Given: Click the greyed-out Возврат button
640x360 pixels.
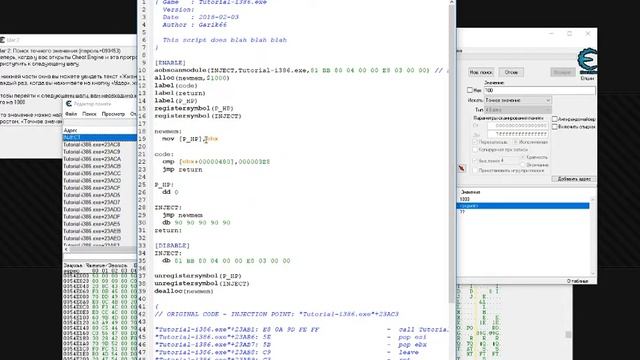Looking at the screenshot, I should 562,72.
